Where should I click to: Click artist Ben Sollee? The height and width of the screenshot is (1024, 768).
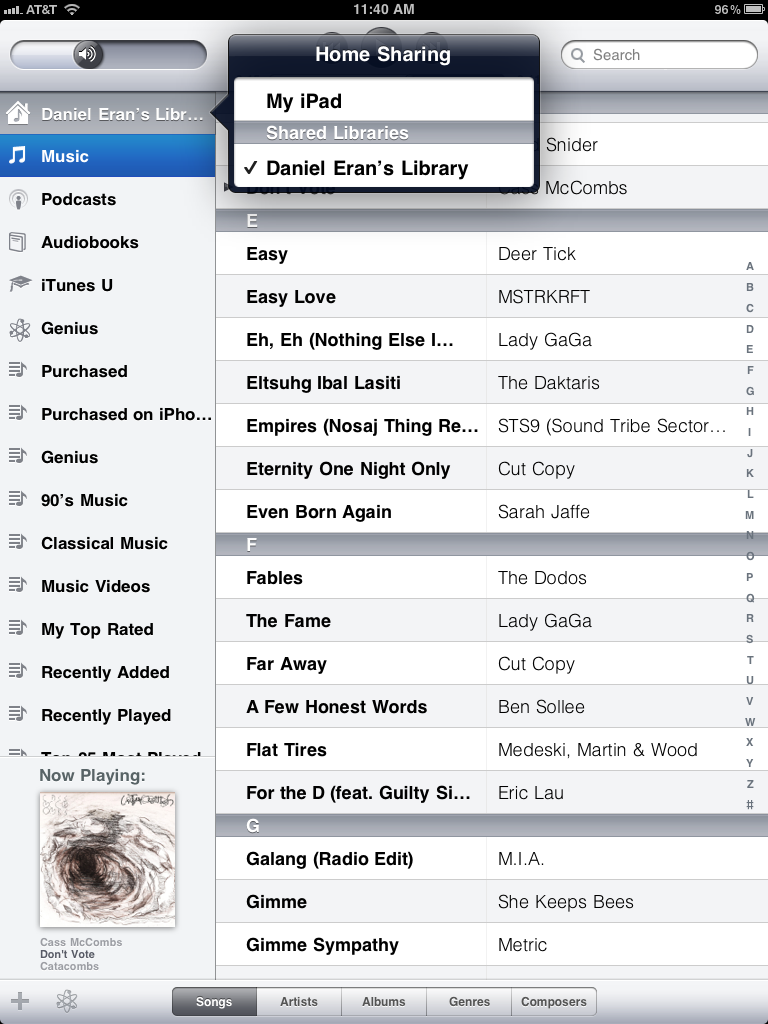[541, 707]
